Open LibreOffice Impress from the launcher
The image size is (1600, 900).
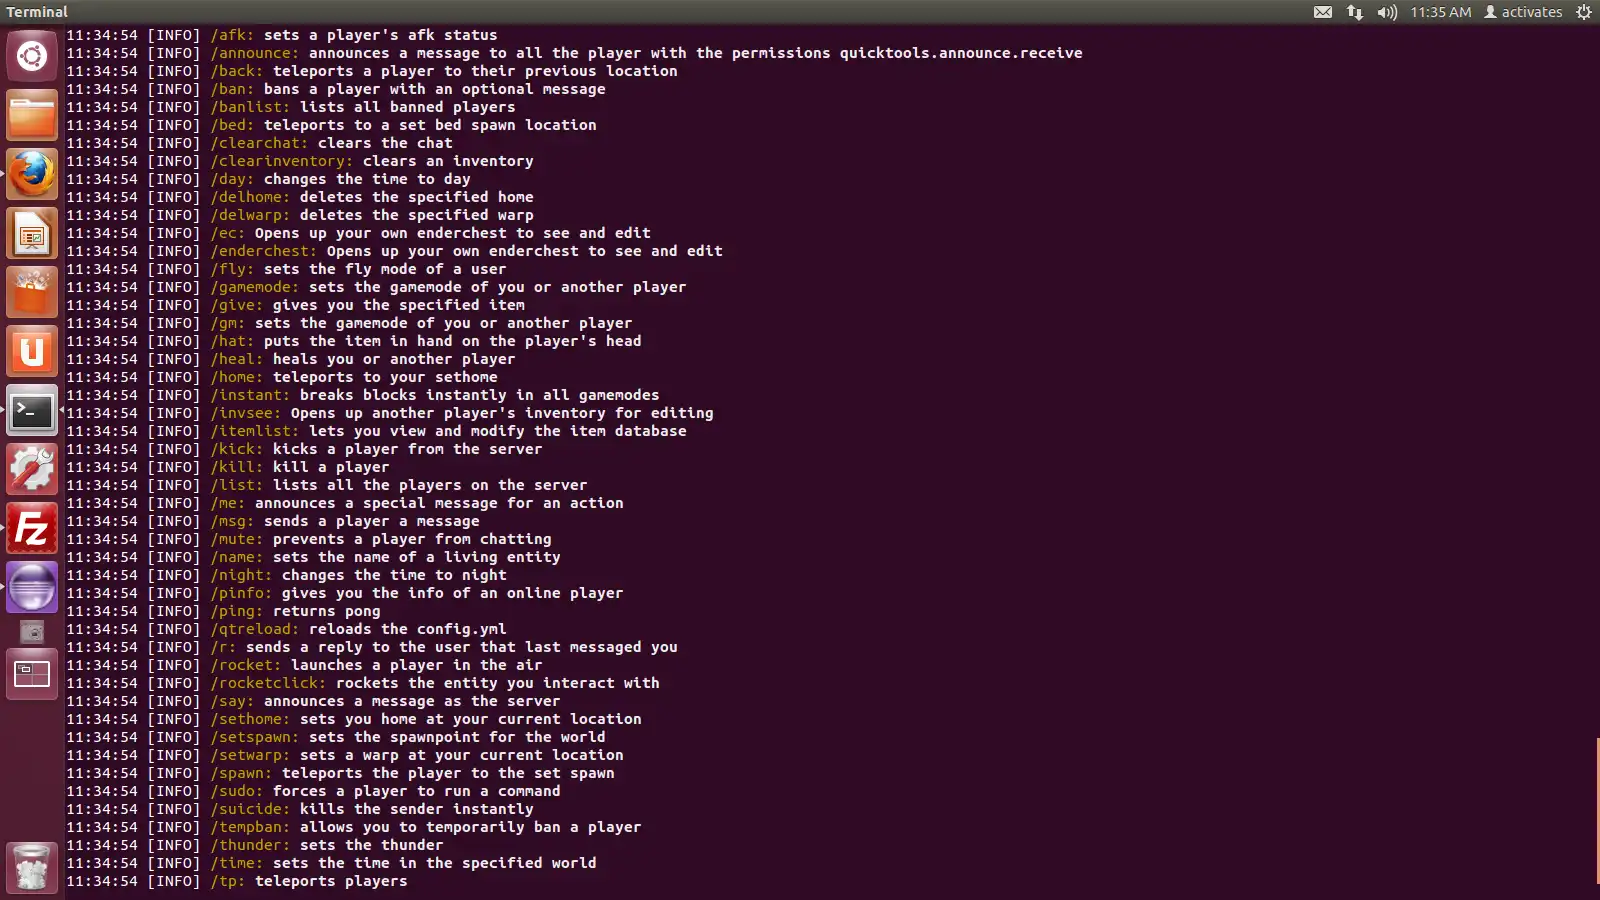32,234
